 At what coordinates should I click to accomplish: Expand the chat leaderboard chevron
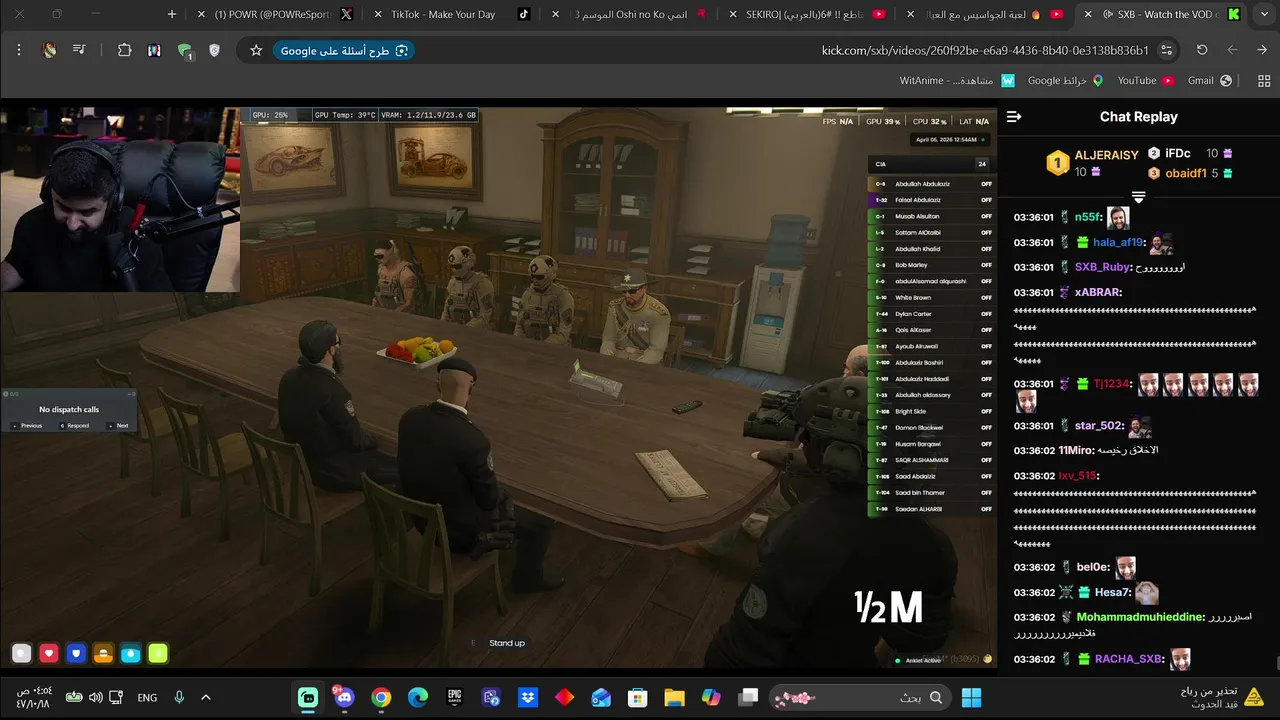tap(1138, 196)
